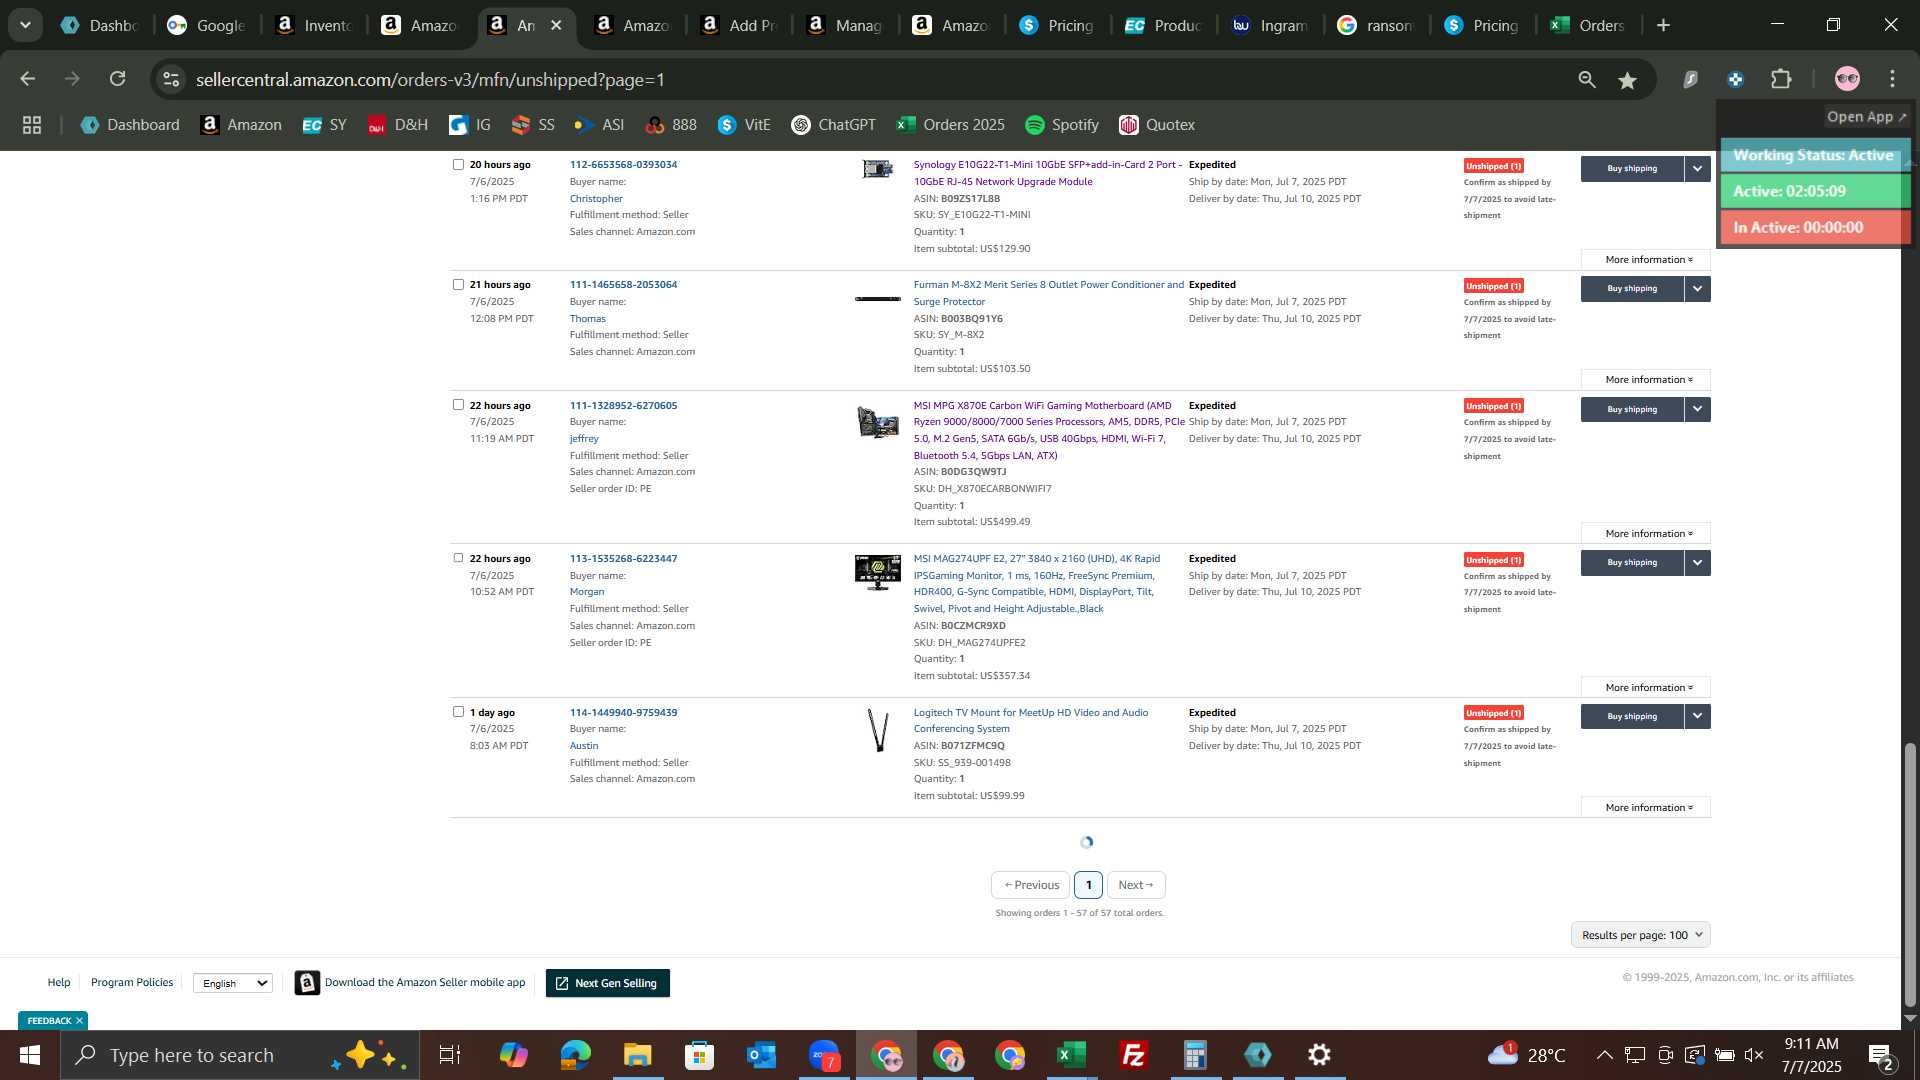
Task: Open the Chrome extensions puzzle icon
Action: [x=1781, y=79]
